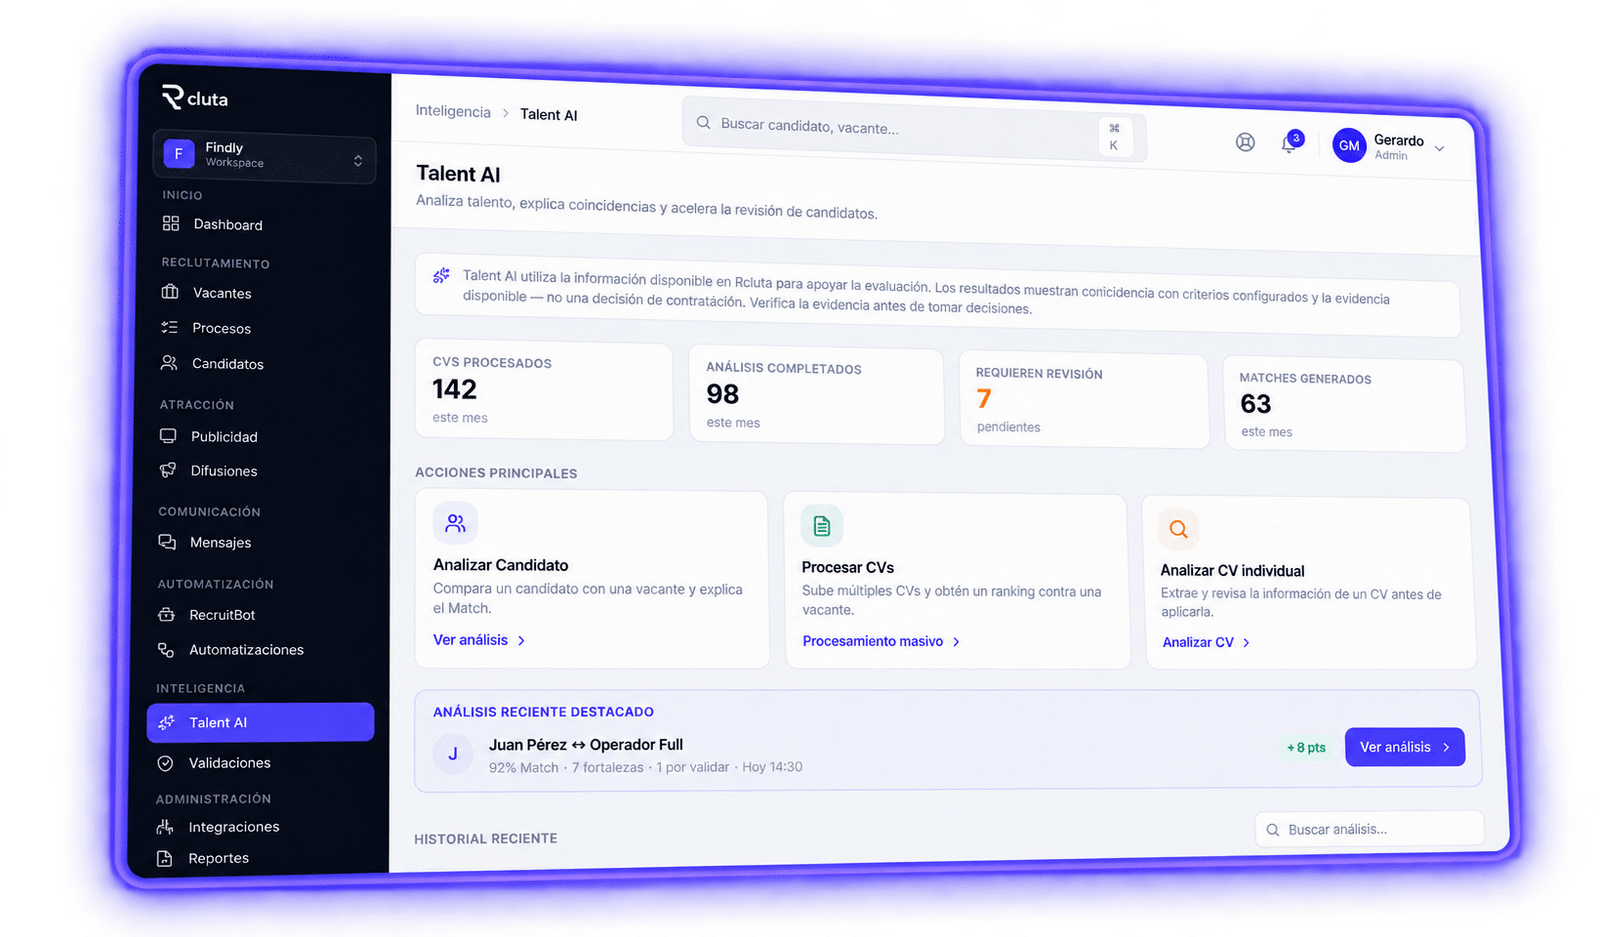The image size is (1600, 937).
Task: Click the MATCHES GENERADOS 63 stat card
Action: pyautogui.click(x=1345, y=405)
